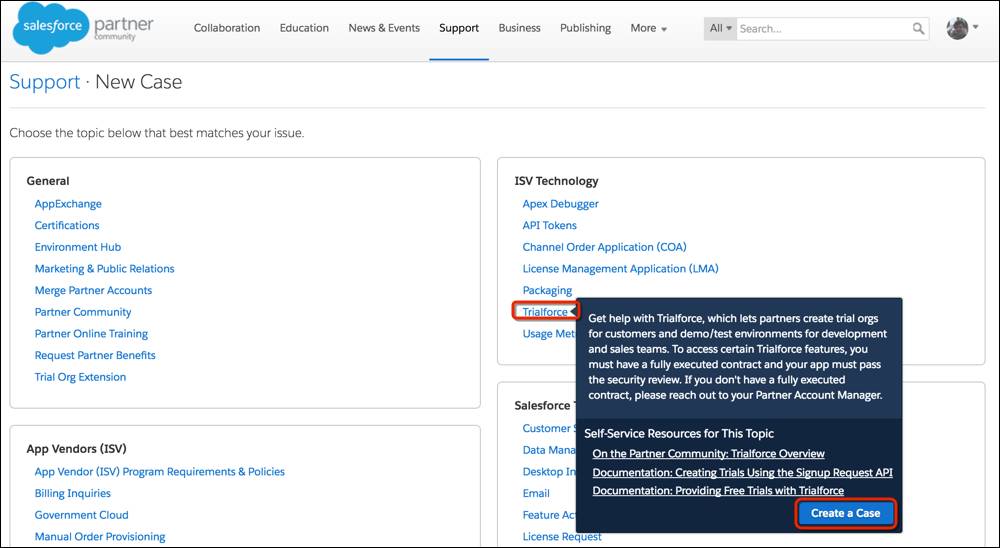Click the Create a Case button
1000x548 pixels.
pyautogui.click(x=846, y=514)
